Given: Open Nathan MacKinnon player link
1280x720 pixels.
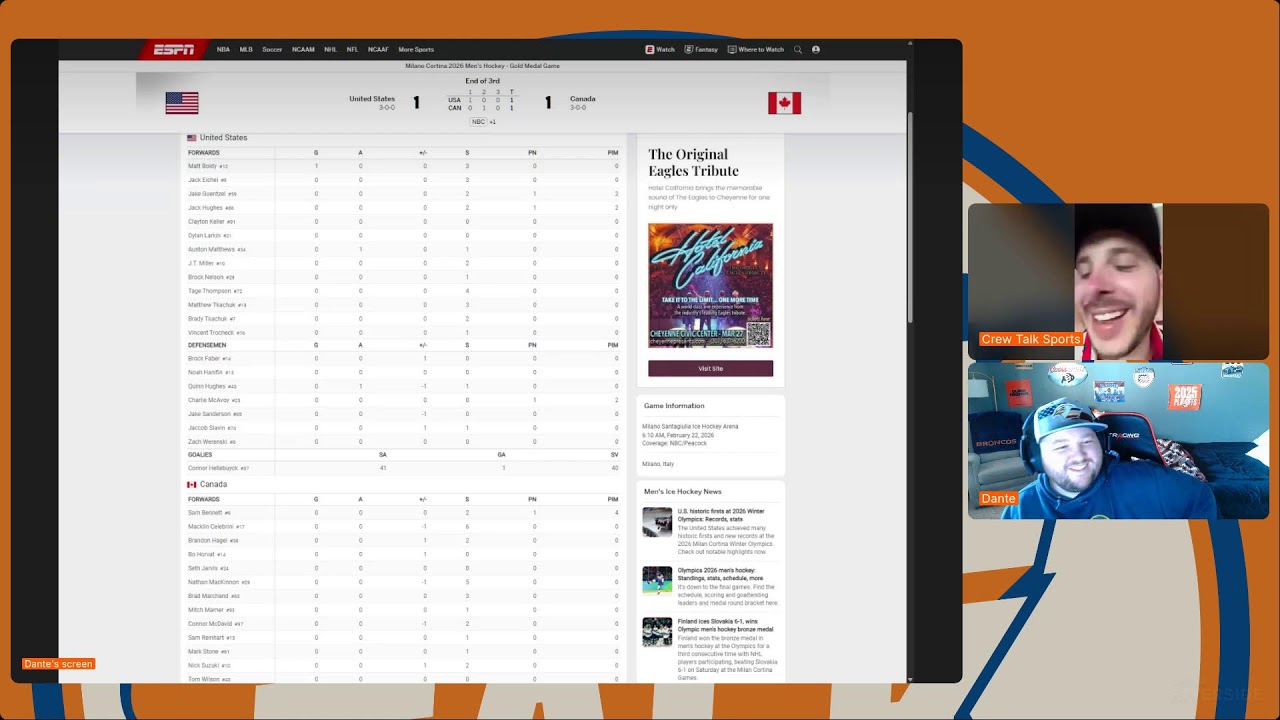Looking at the screenshot, I should (x=213, y=582).
